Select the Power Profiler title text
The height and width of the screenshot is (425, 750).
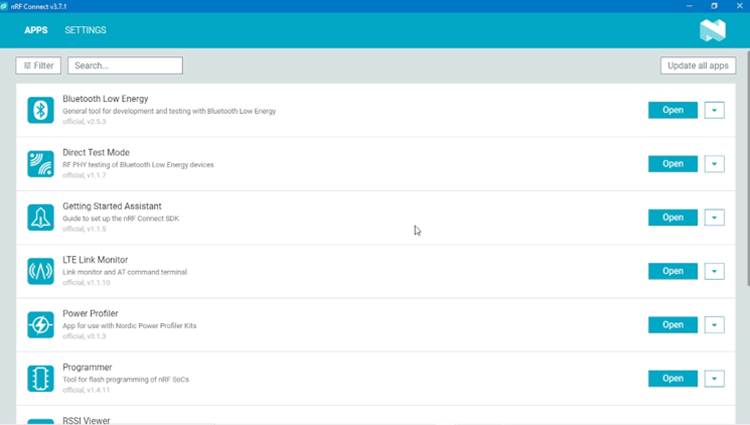click(90, 314)
